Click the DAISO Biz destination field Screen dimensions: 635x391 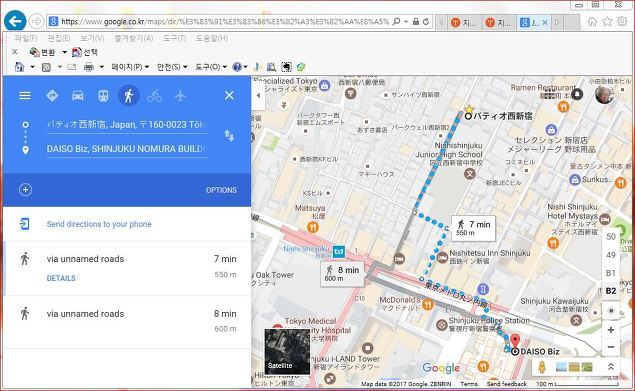pyautogui.click(x=127, y=149)
